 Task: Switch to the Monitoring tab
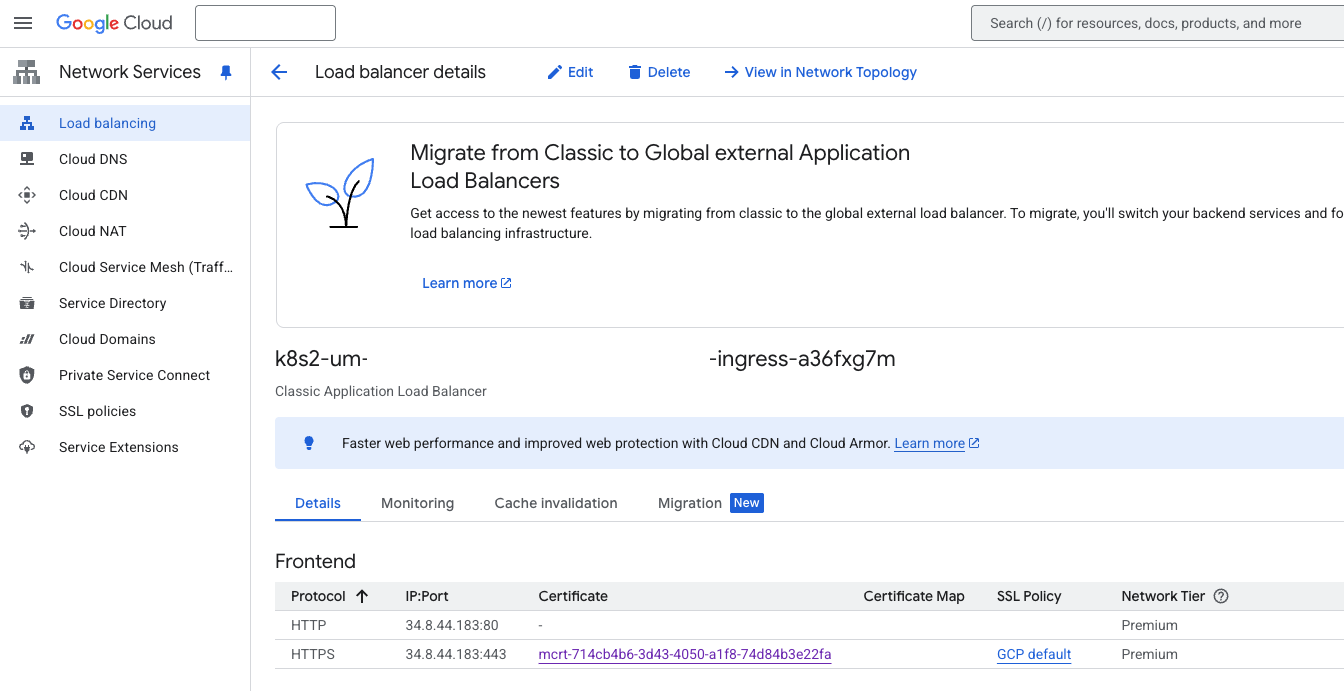click(x=417, y=503)
